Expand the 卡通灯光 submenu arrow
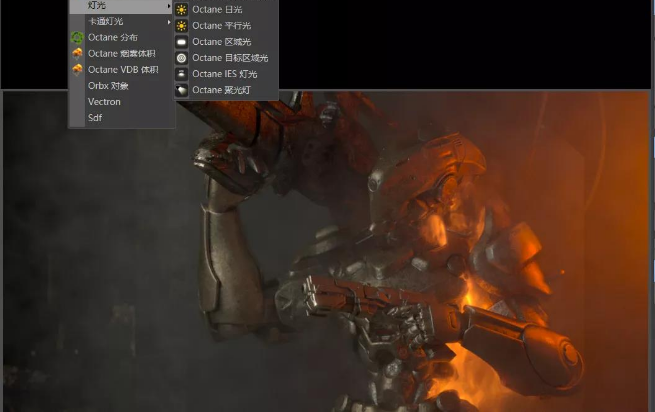 169,22
